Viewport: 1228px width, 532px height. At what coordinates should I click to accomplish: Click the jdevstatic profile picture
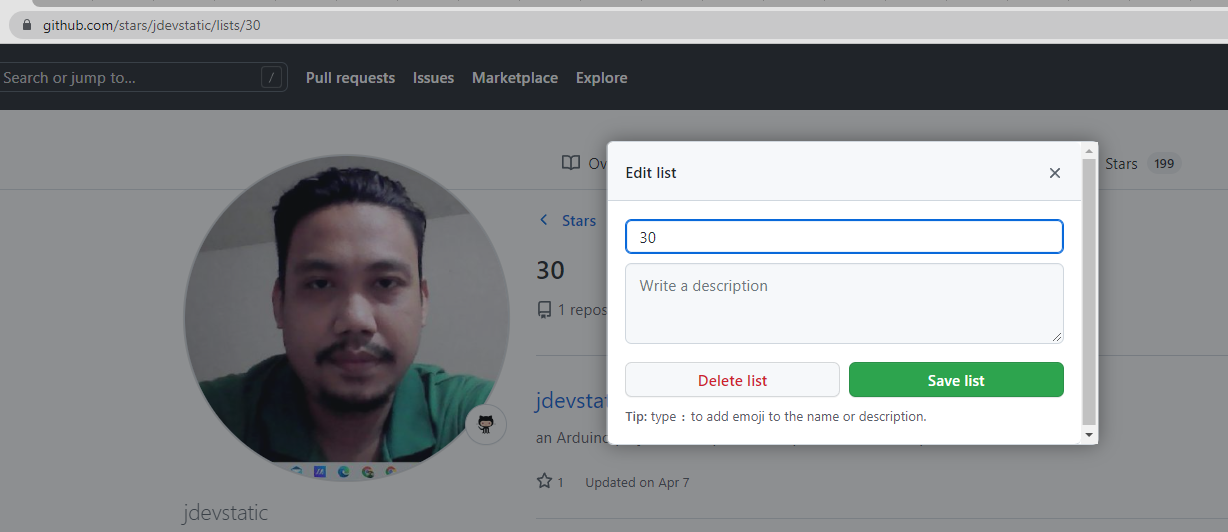point(347,317)
